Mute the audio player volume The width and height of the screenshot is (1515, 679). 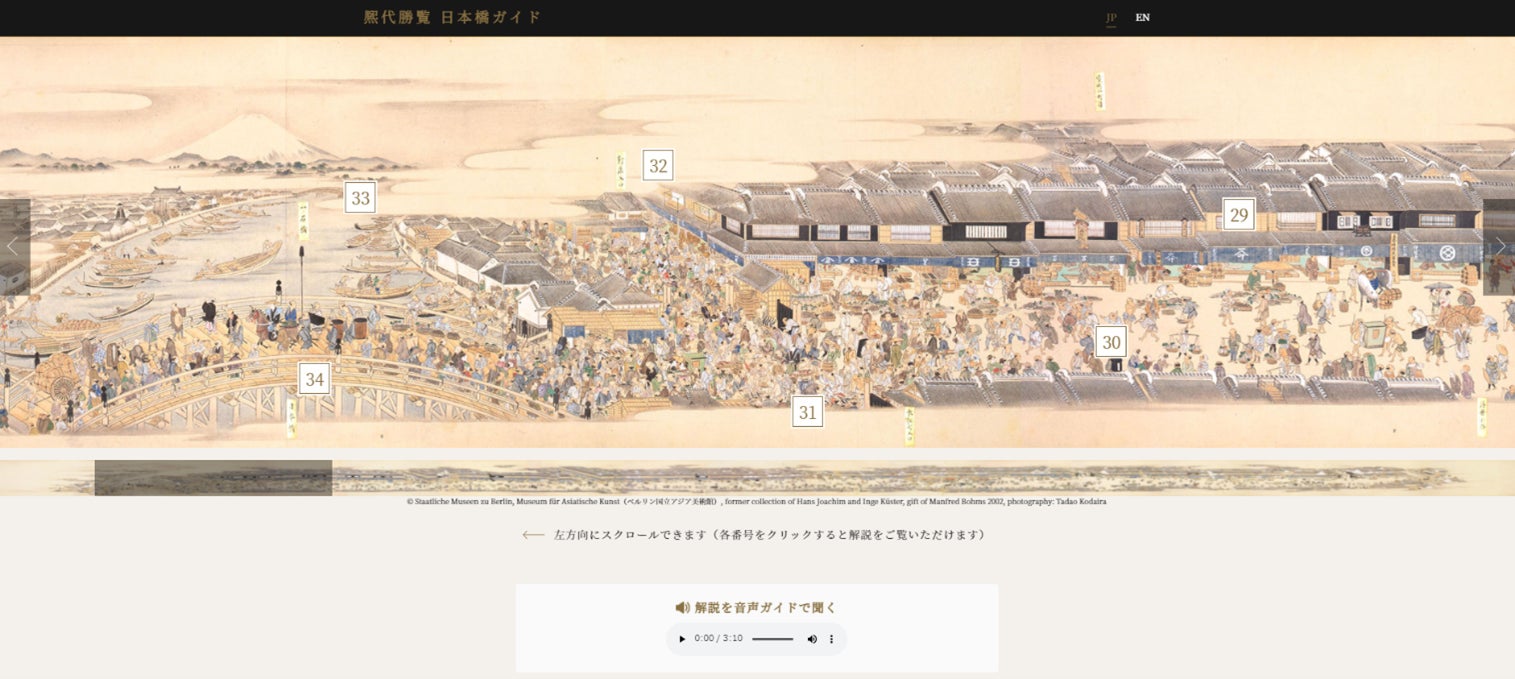(x=812, y=639)
